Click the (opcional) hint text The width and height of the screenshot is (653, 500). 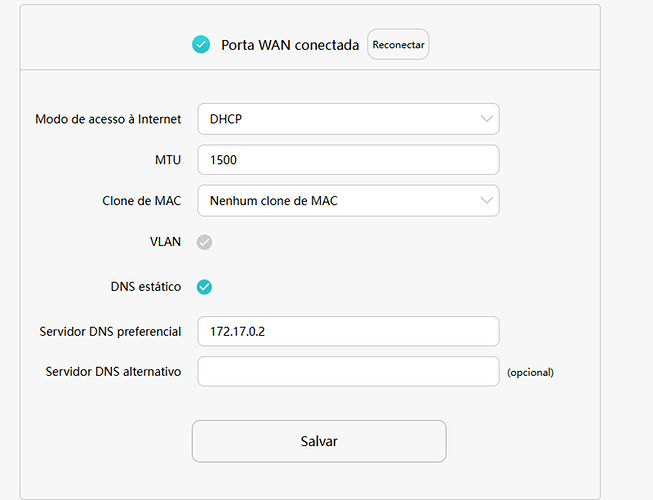[x=530, y=372]
